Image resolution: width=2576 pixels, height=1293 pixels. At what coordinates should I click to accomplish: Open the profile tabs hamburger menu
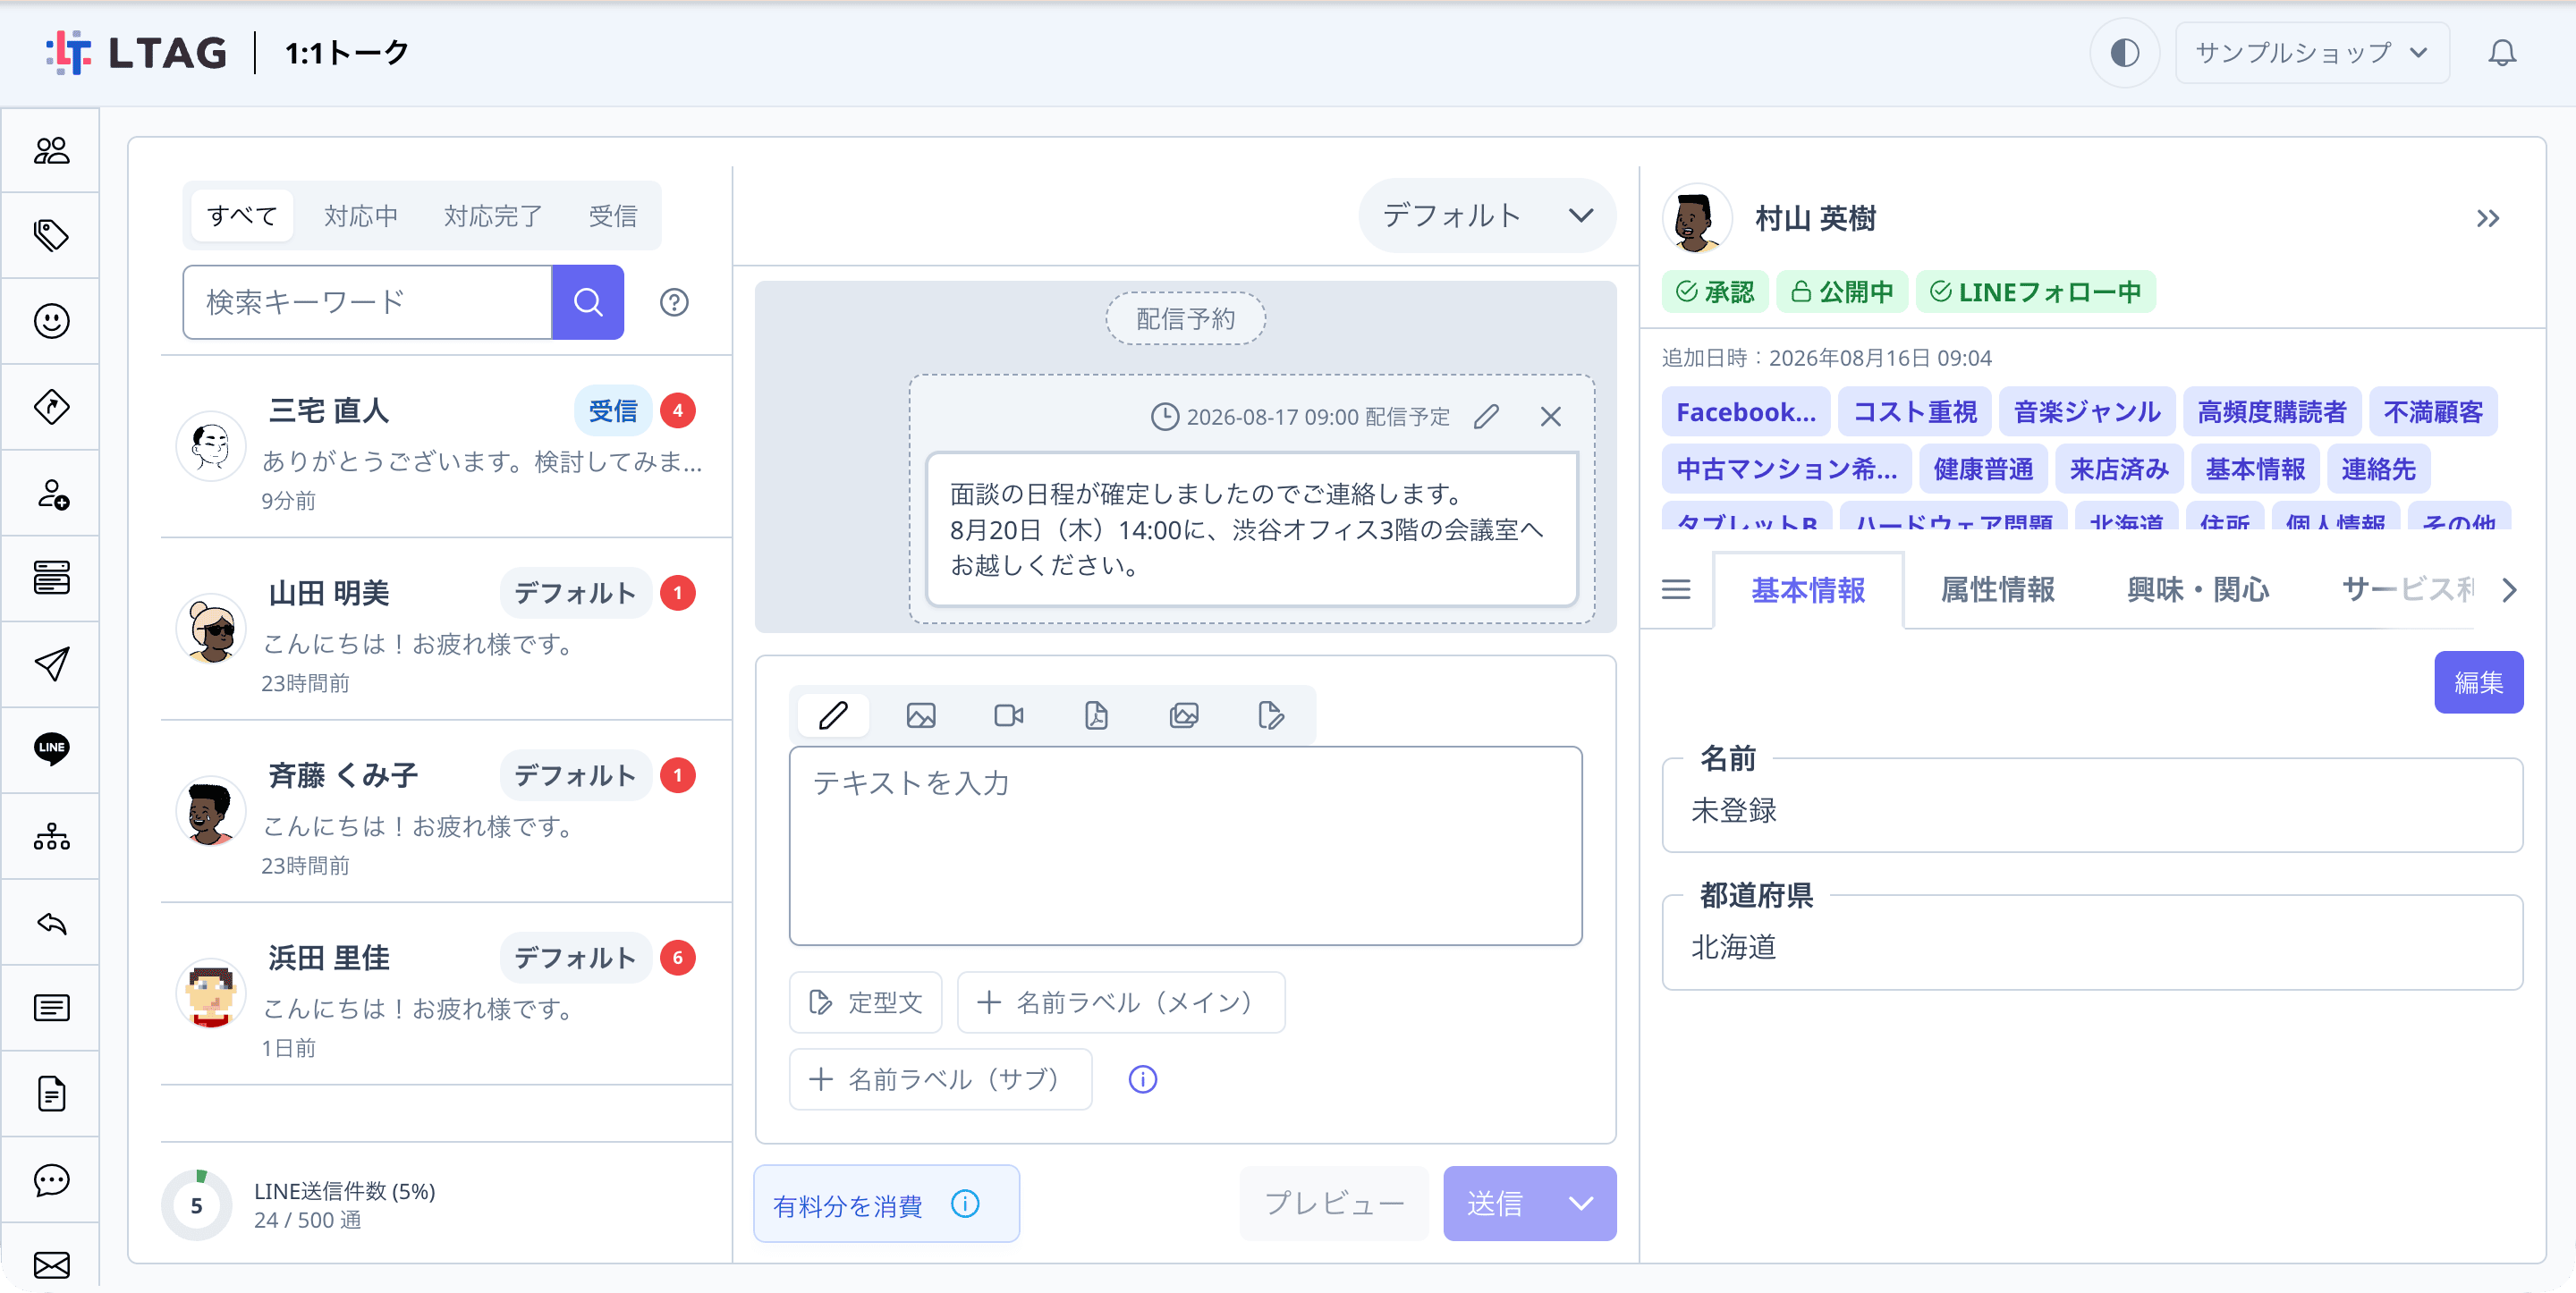1676,590
